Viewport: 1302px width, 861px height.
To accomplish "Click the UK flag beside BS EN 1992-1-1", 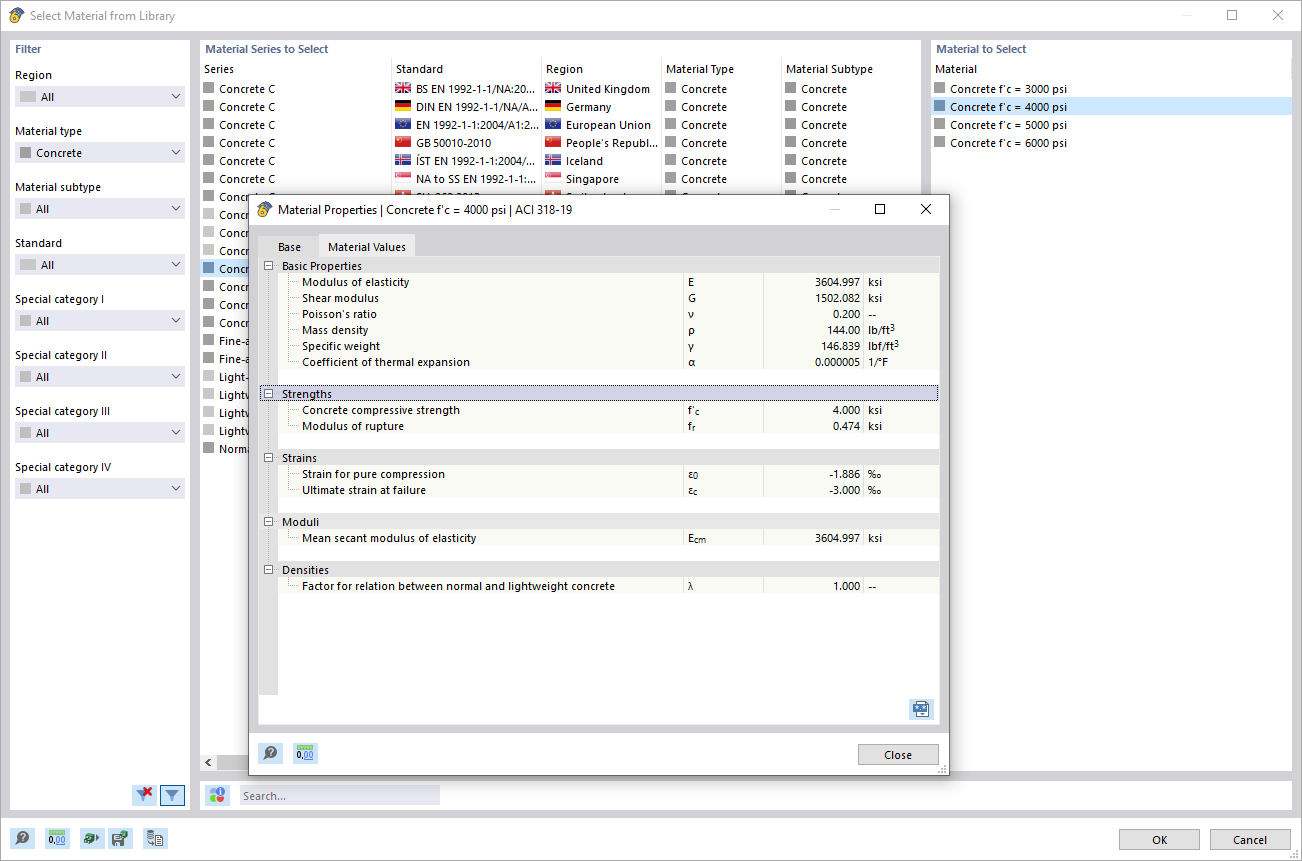I will (x=403, y=88).
